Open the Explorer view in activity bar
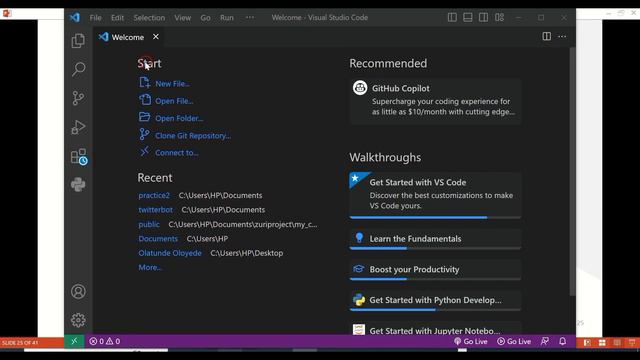640x360 pixels. 78,41
